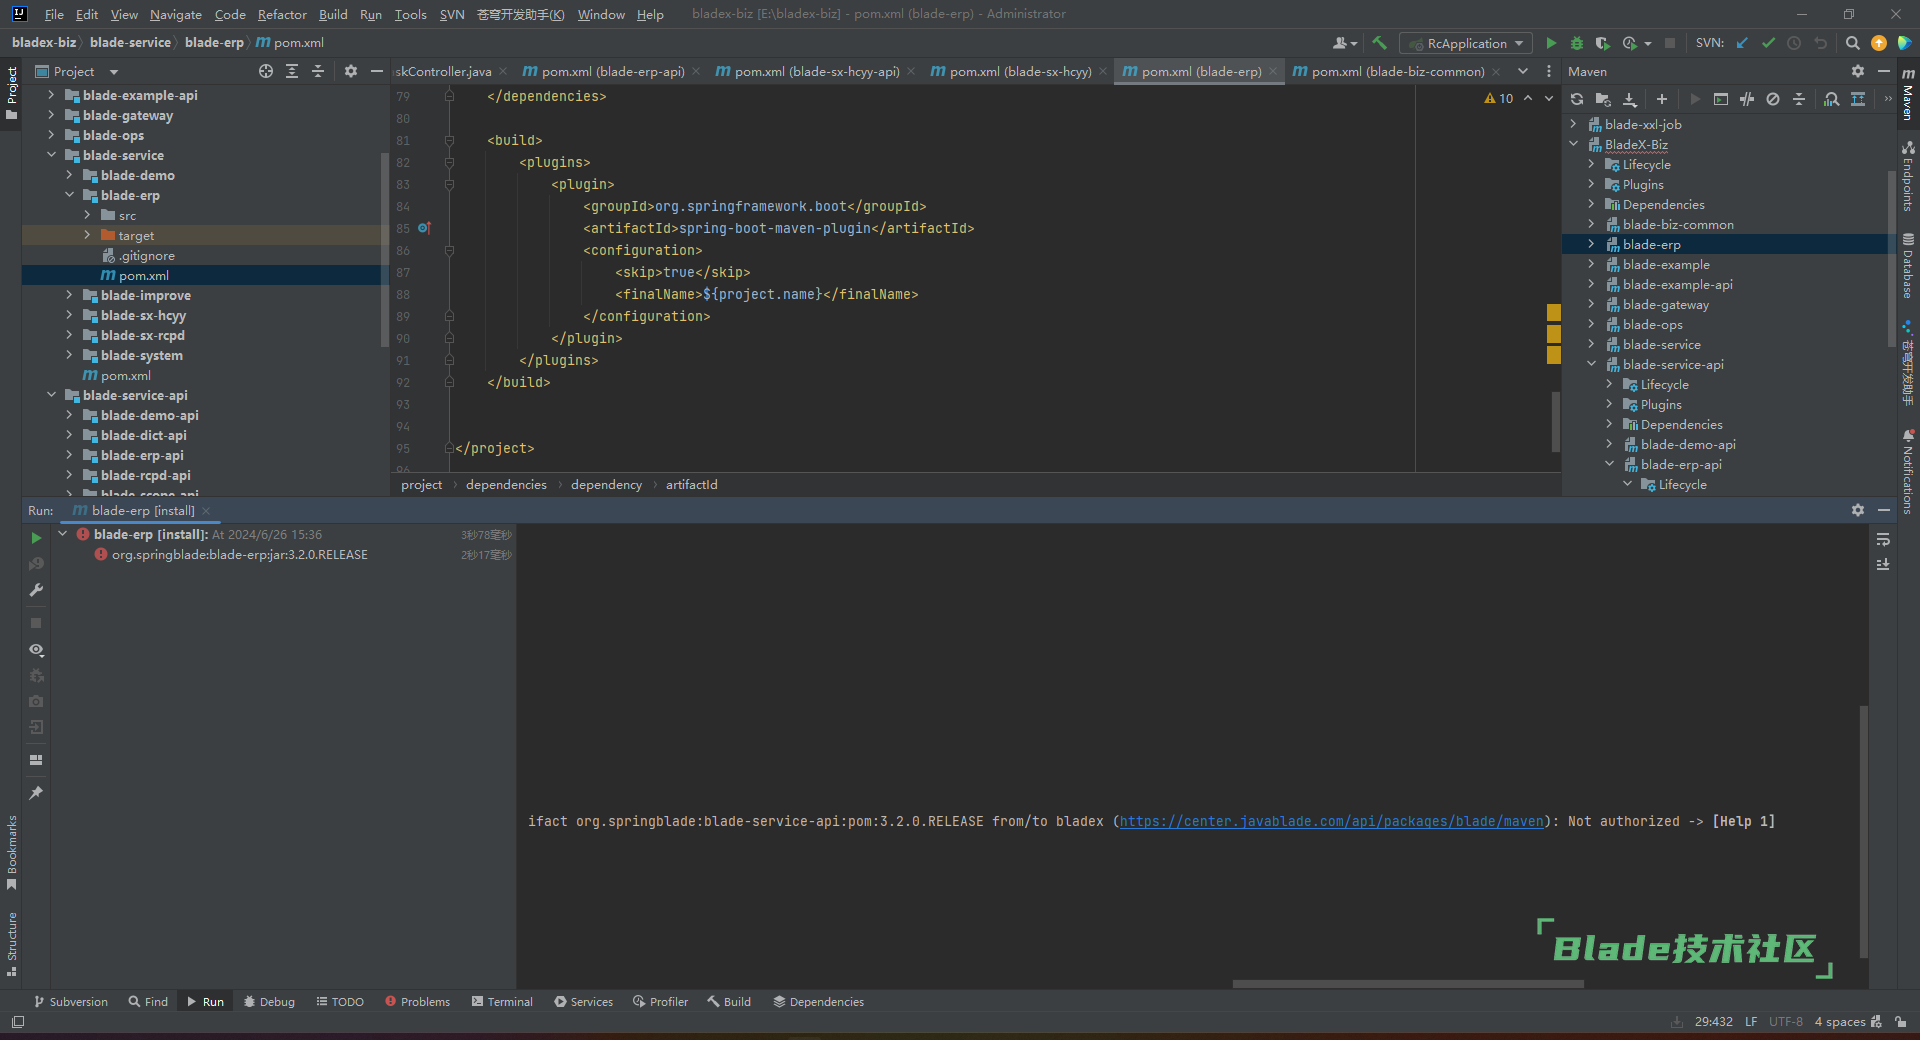The height and width of the screenshot is (1040, 1920).
Task: Toggle scroll to end in Run console
Action: [x=1883, y=565]
